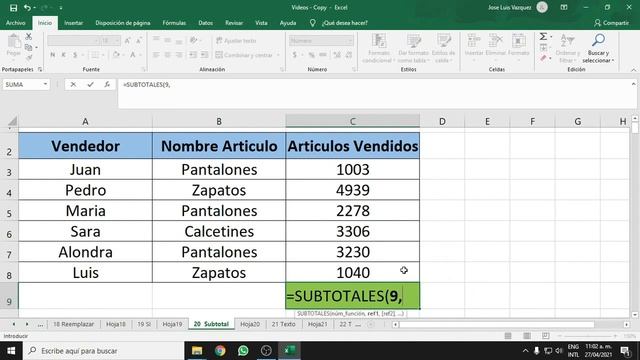This screenshot has width=640, height=360.
Task: Click the Save icon in the title bar
Action: click(13, 8)
